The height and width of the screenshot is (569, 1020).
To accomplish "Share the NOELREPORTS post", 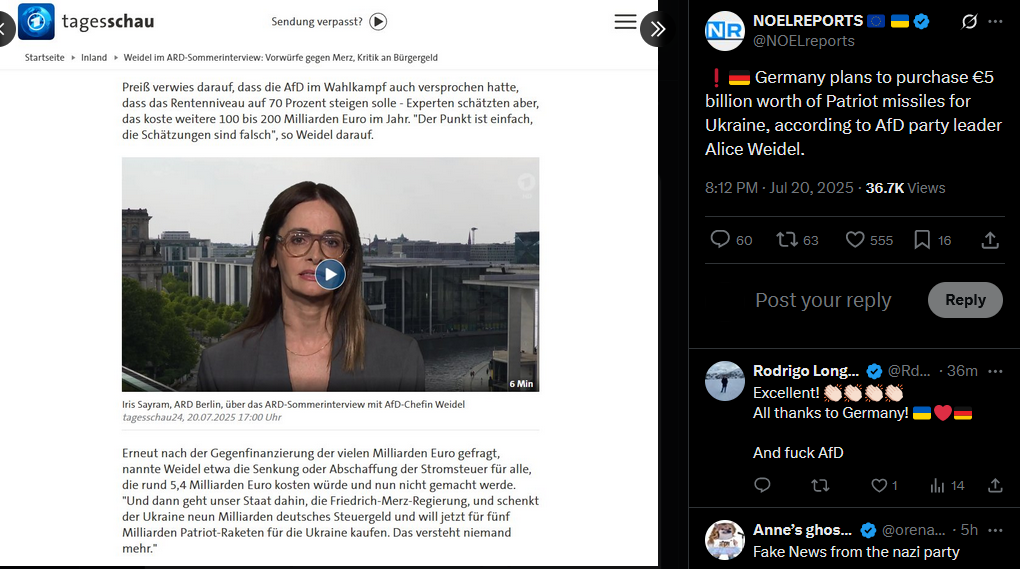I will coord(990,240).
